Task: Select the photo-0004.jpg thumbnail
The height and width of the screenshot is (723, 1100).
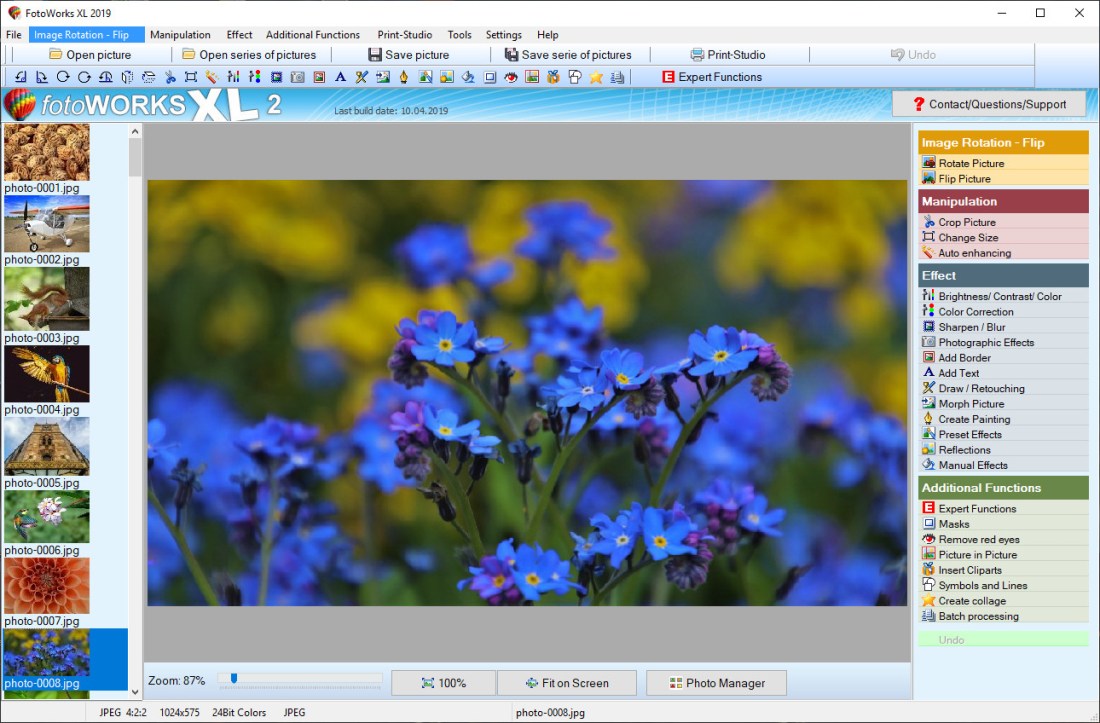Action: click(47, 373)
